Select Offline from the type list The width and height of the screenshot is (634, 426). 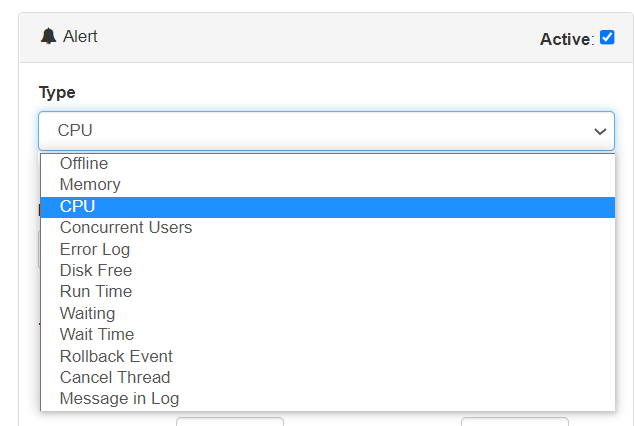(84, 163)
